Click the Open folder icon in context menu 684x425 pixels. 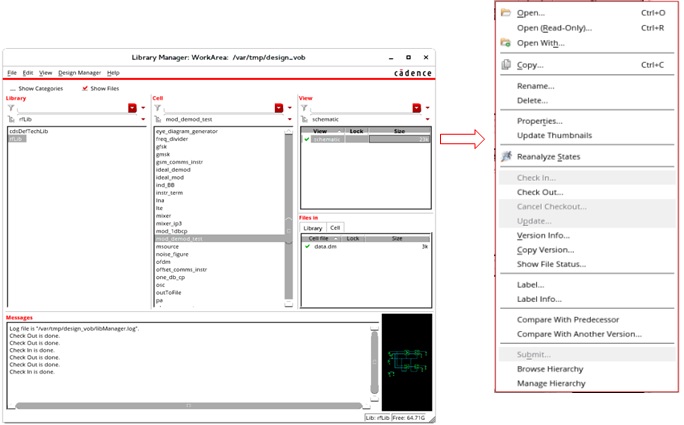pyautogui.click(x=506, y=13)
